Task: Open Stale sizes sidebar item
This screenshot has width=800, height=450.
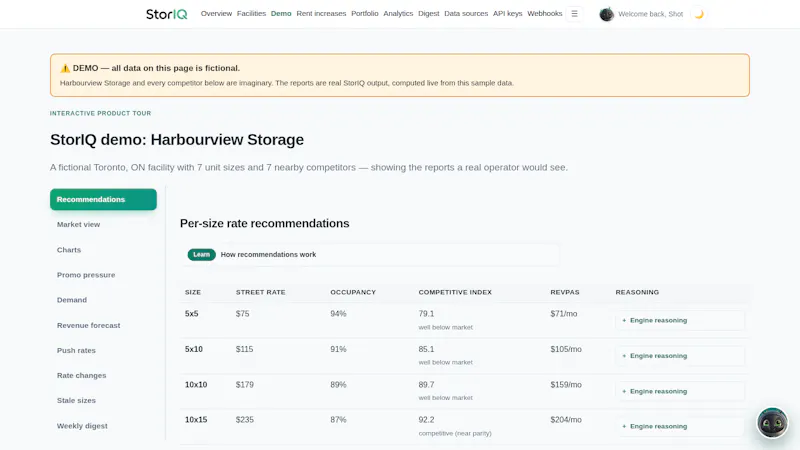Action: click(103, 401)
